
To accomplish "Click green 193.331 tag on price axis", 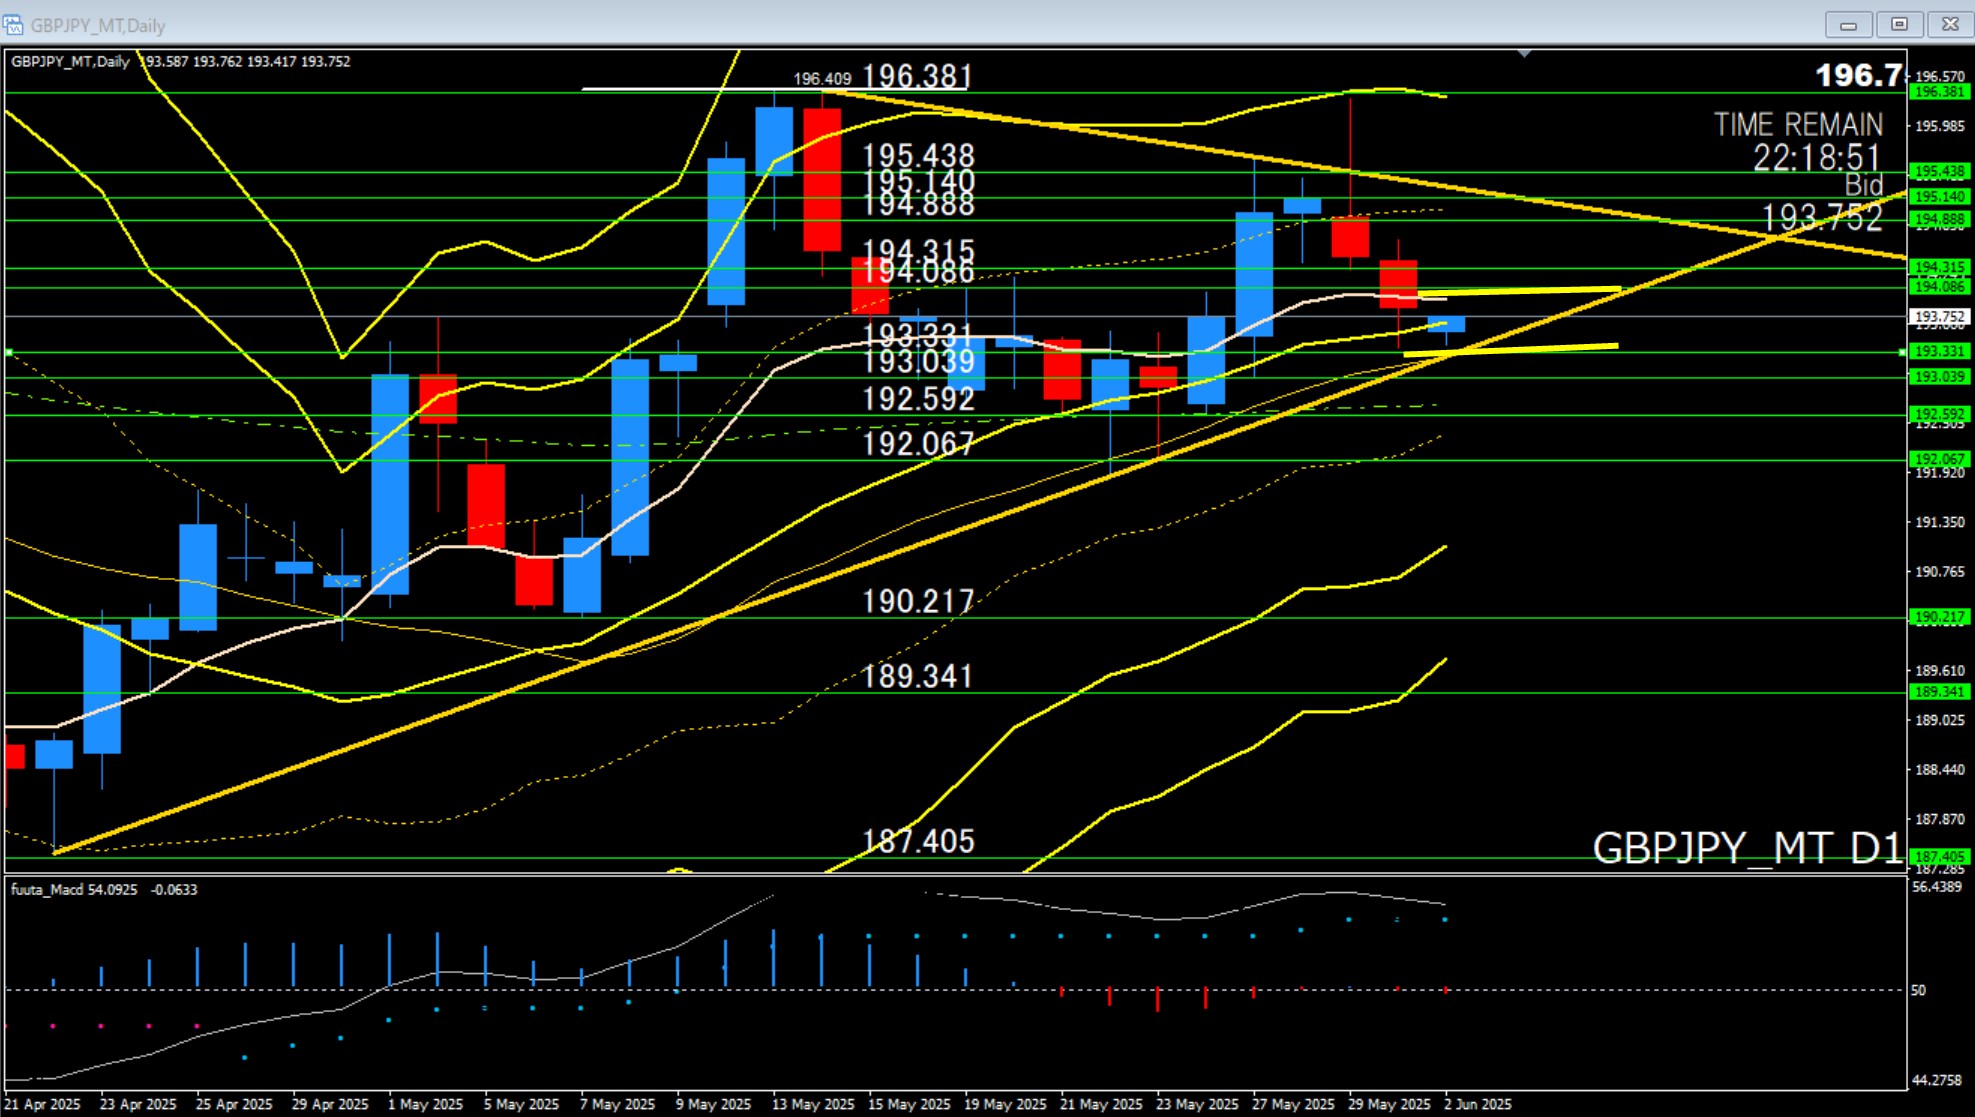I will pyautogui.click(x=1939, y=351).
